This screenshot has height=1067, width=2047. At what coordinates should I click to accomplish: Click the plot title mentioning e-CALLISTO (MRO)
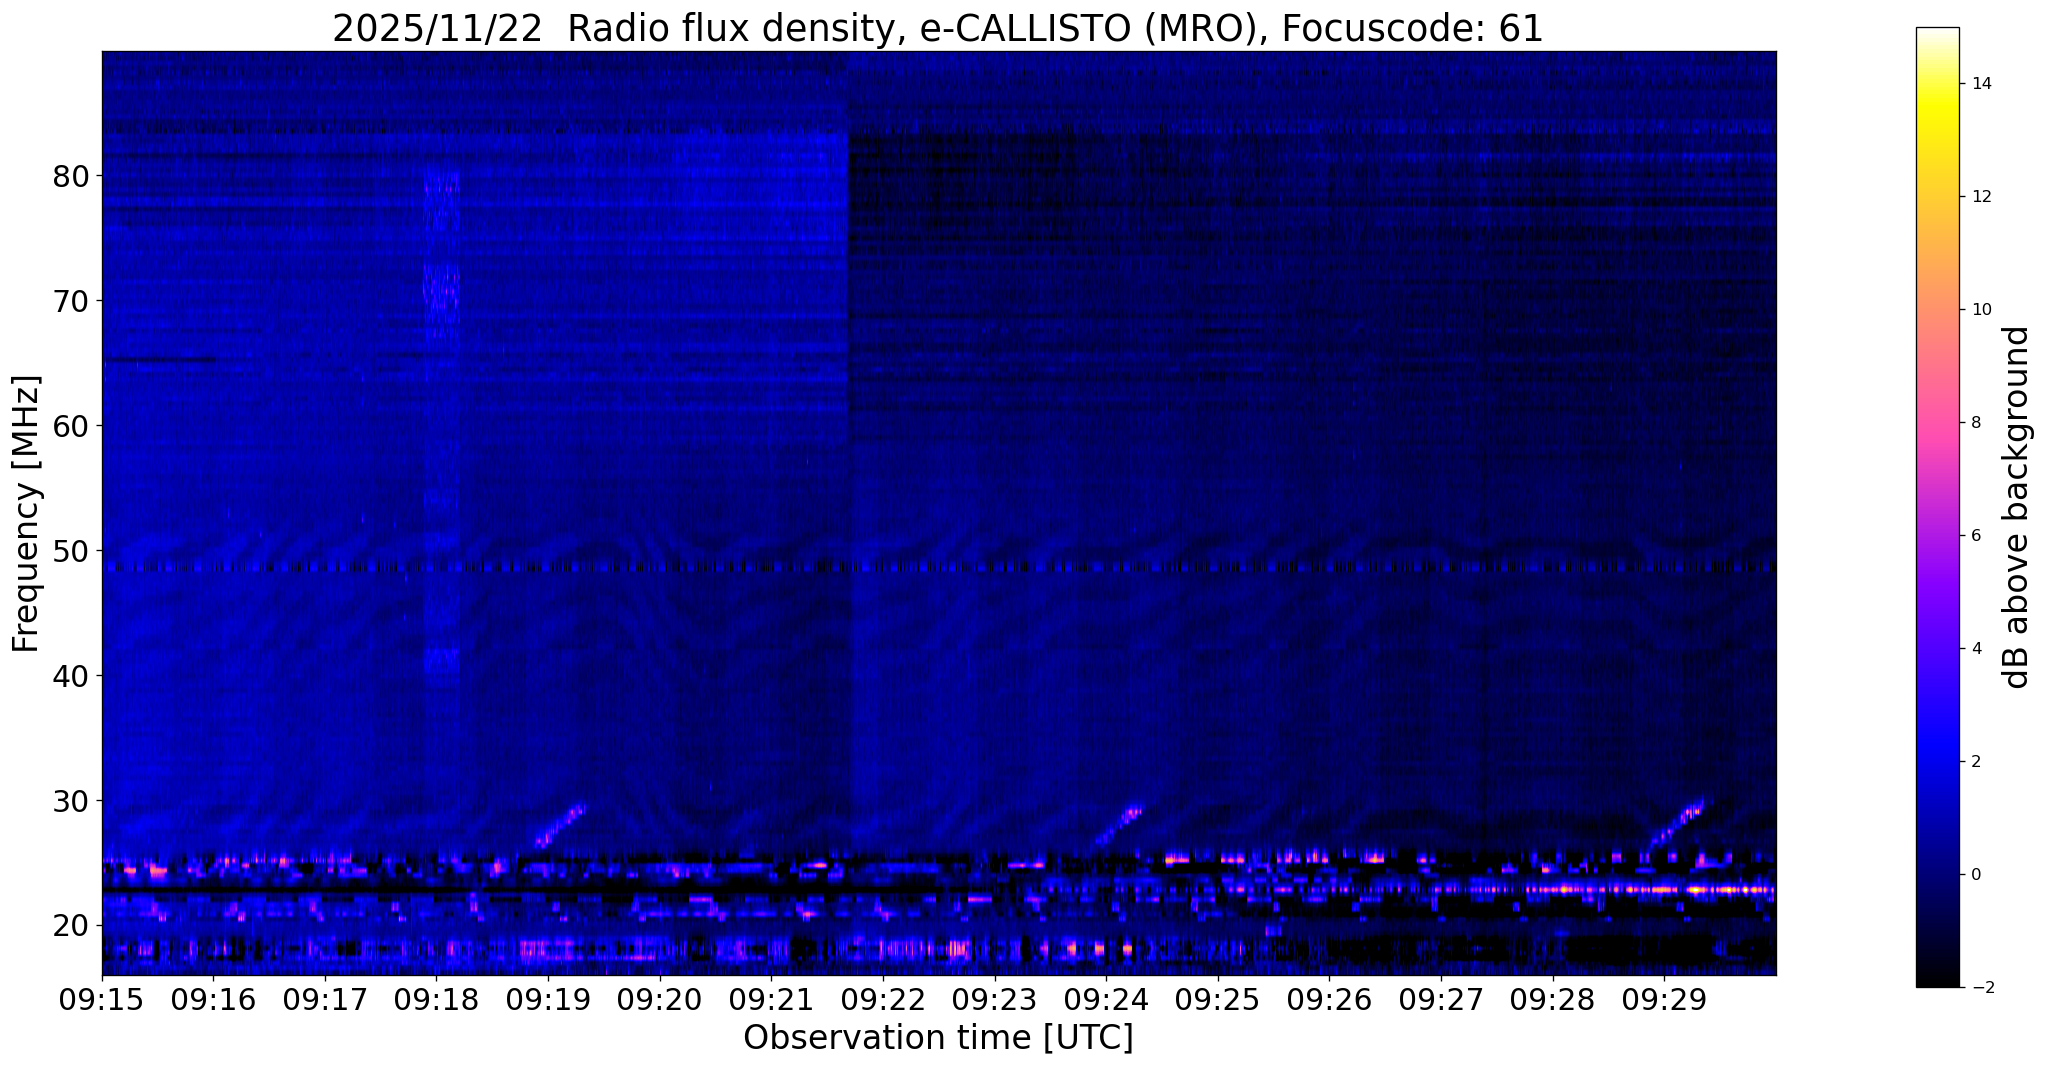[x=938, y=28]
